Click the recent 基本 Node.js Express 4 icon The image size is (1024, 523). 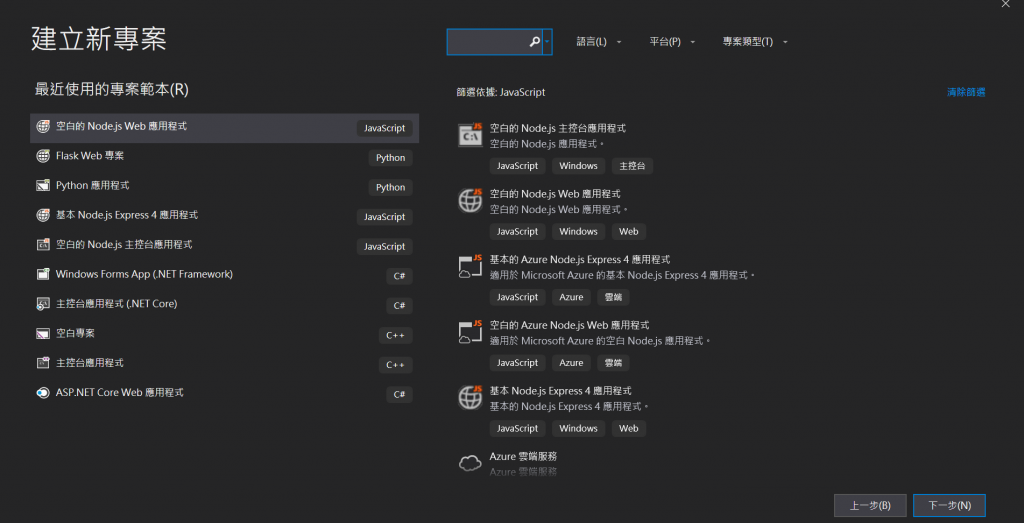click(43, 215)
